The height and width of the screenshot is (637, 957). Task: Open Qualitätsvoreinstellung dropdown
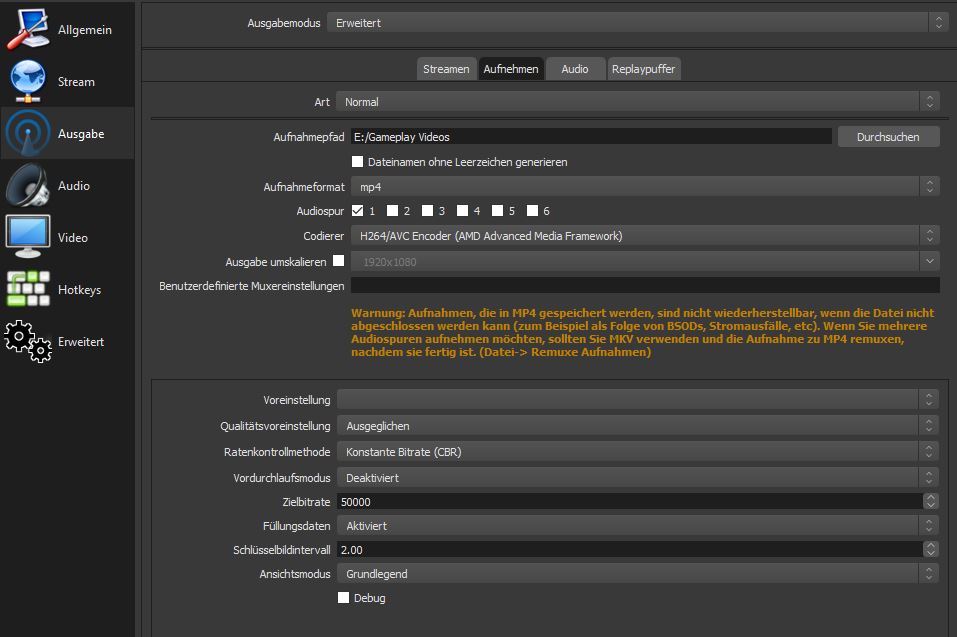pos(637,426)
